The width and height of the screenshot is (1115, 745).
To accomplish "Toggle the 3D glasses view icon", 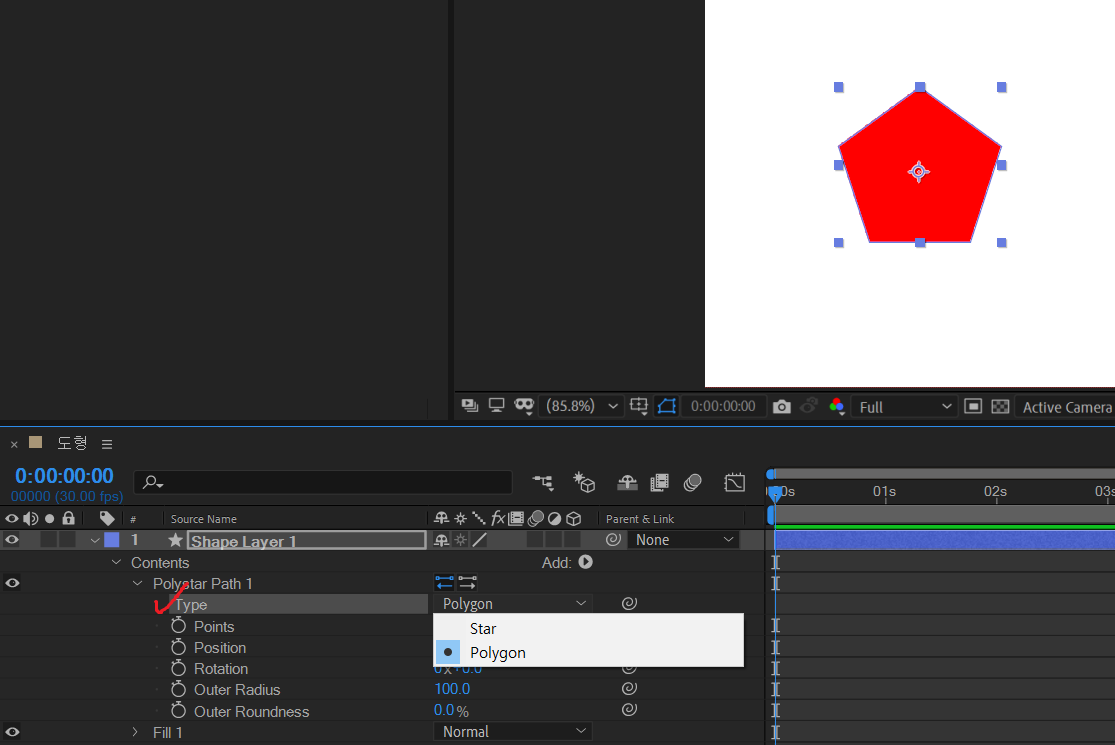I will (x=524, y=406).
